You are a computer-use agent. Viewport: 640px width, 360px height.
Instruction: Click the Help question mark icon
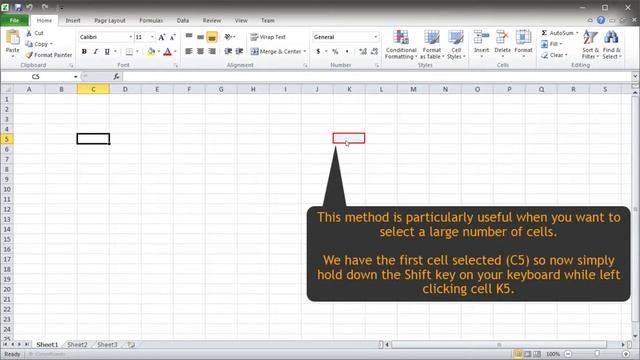coord(601,20)
